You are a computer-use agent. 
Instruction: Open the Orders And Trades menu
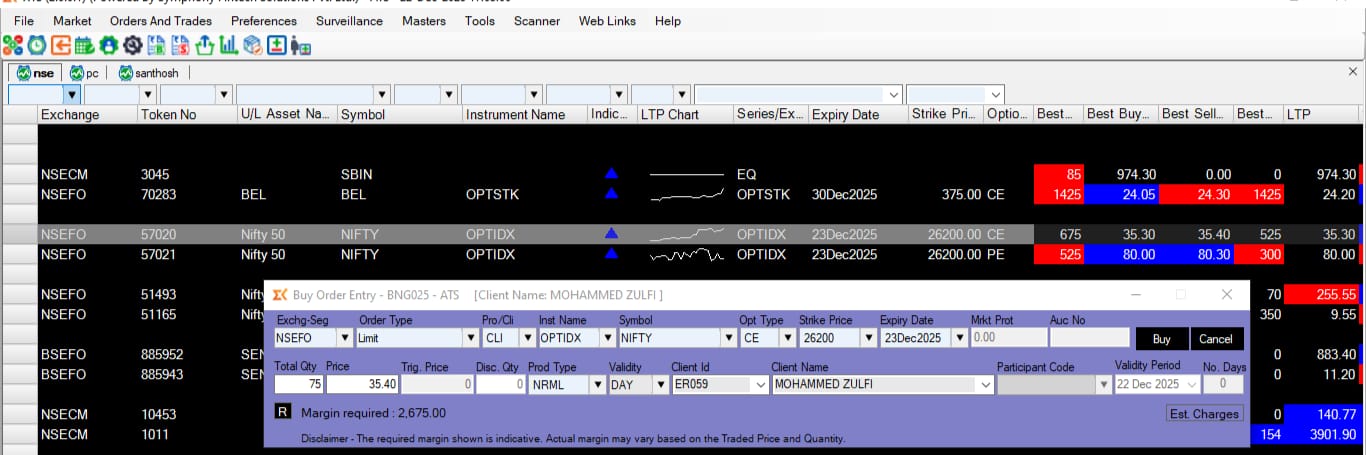coord(161,20)
